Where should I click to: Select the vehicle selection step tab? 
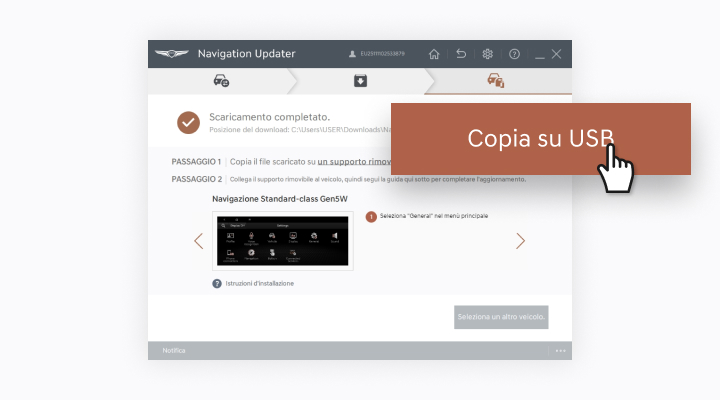(x=220, y=81)
